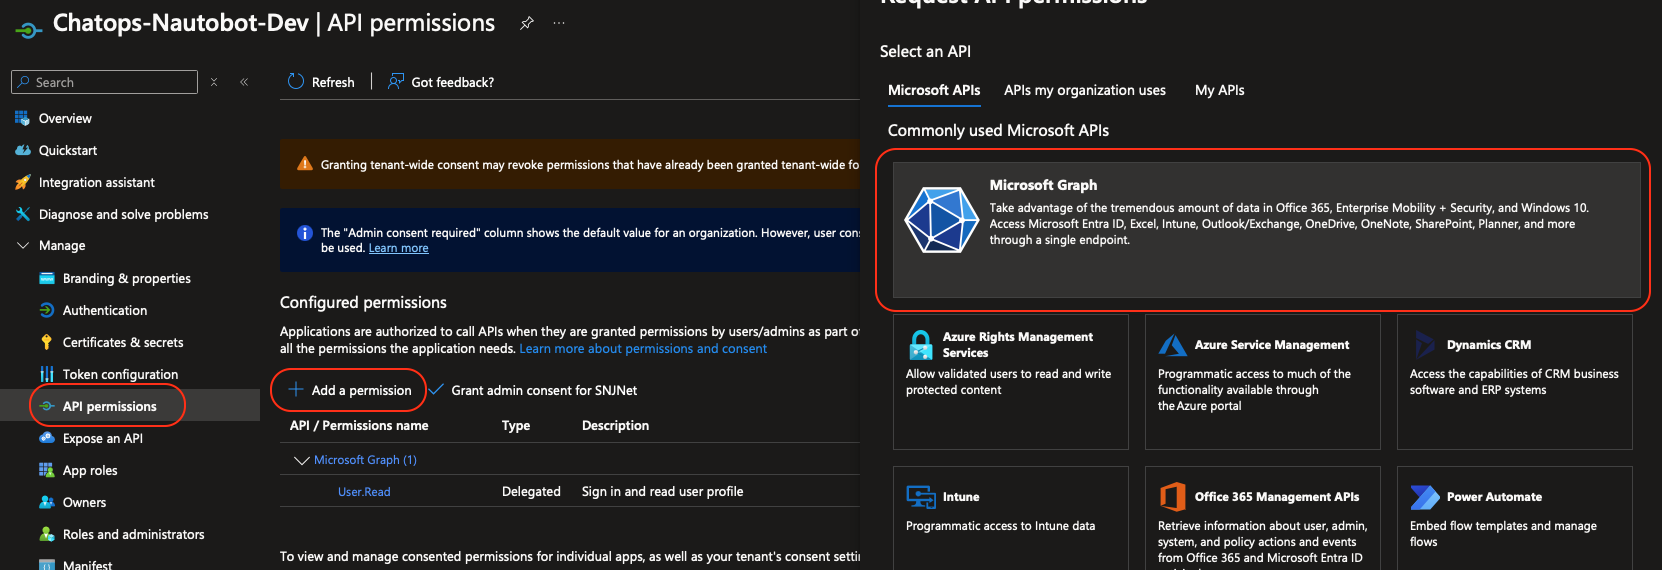Open Learn more about permissions and consent link
Screen dimensions: 1662x570
pyautogui.click(x=643, y=349)
